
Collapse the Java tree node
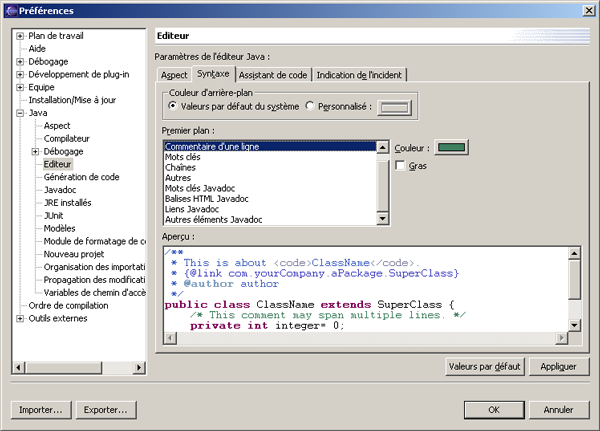click(x=21, y=114)
